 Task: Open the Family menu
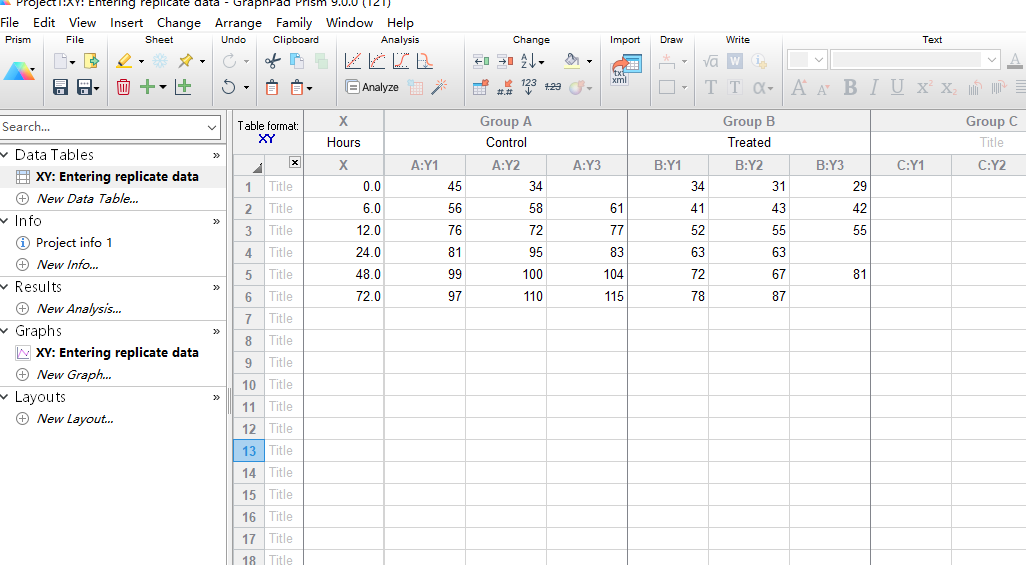[294, 23]
